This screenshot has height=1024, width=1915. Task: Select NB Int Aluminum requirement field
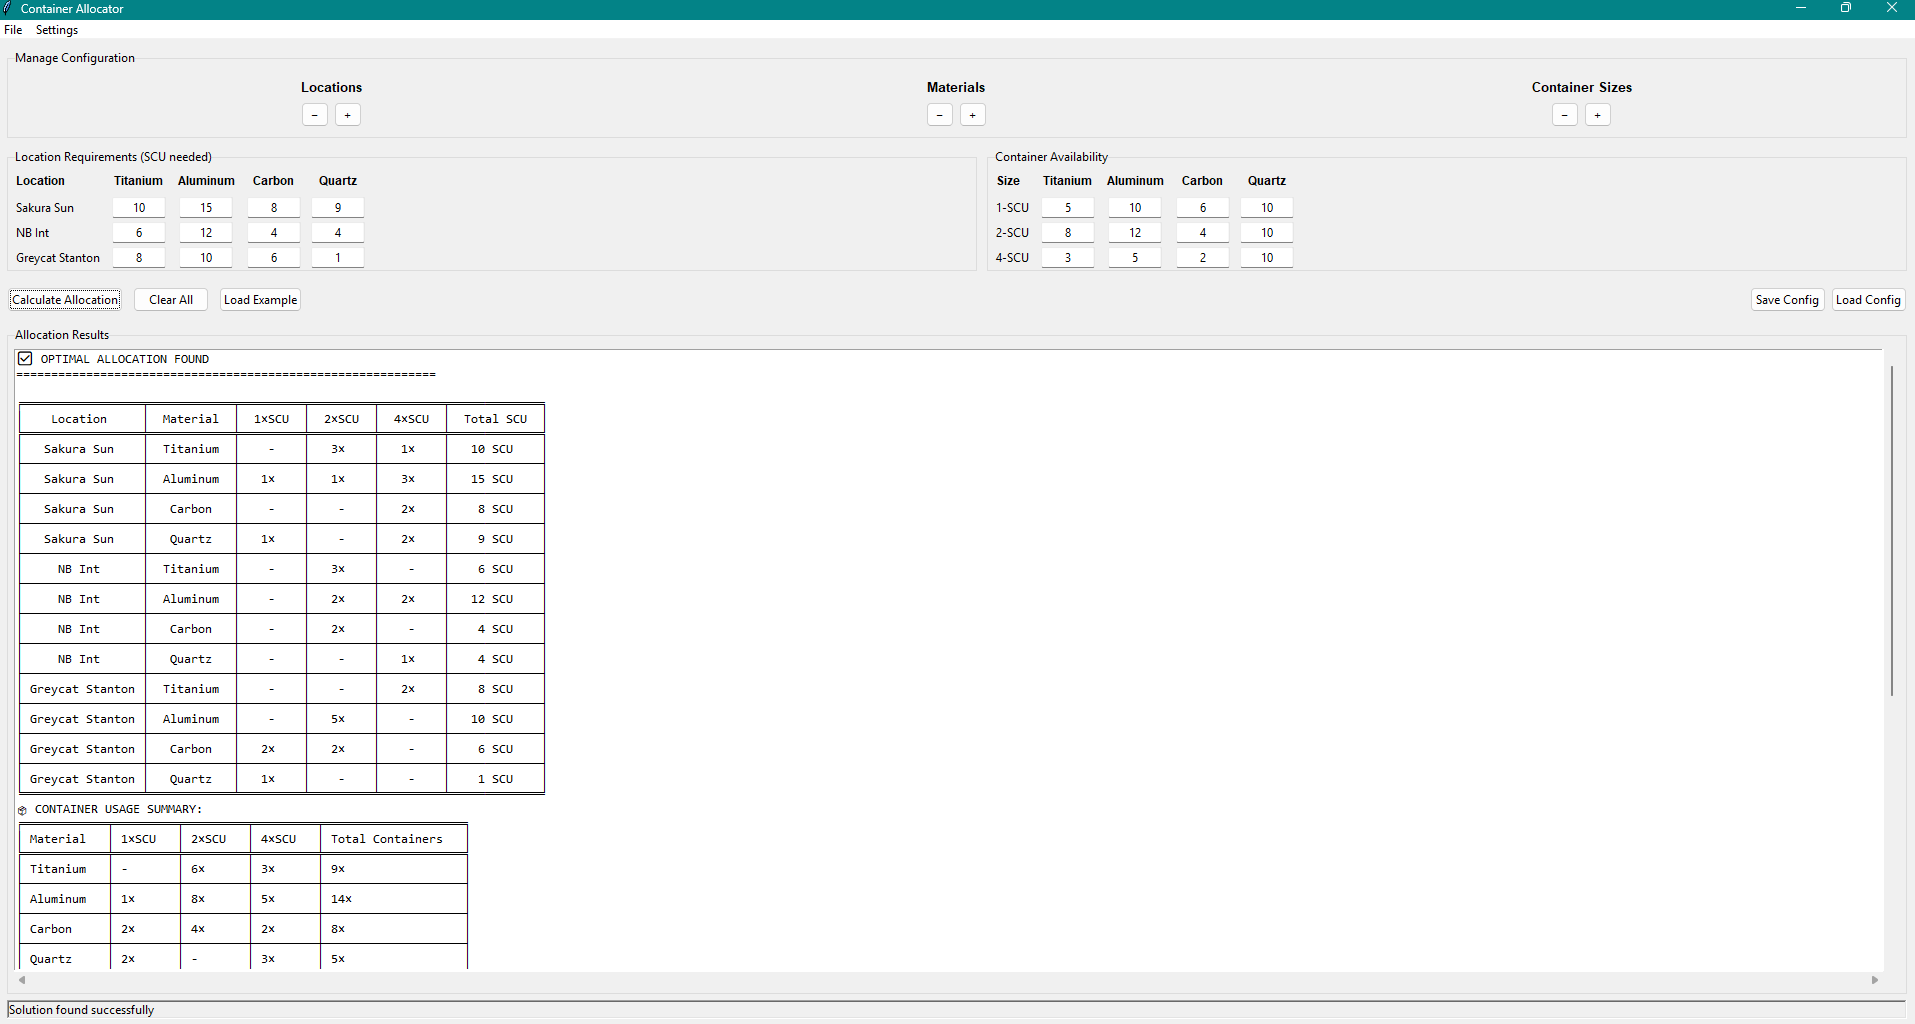[206, 232]
